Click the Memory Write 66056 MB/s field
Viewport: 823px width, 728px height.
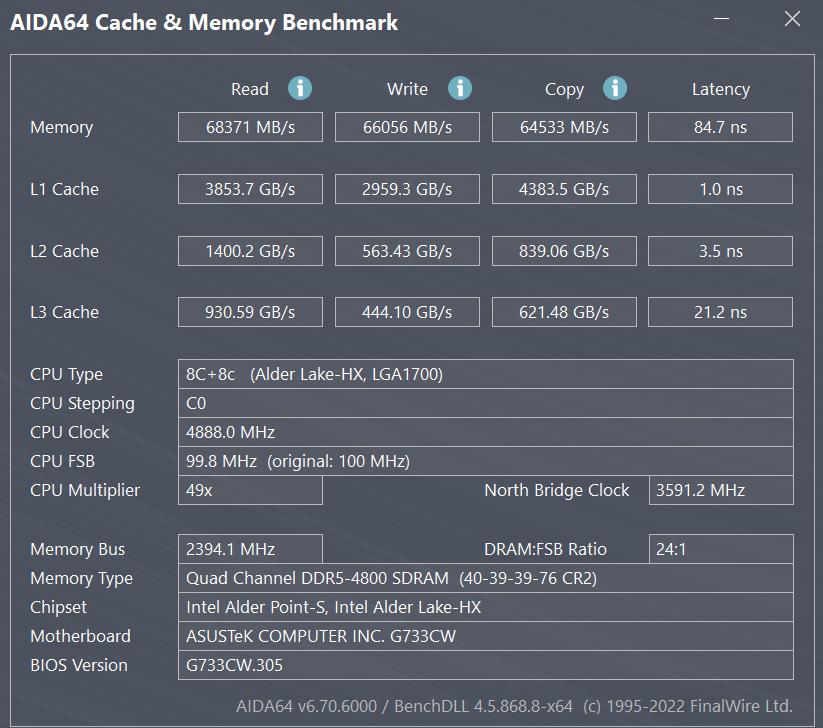coord(407,127)
